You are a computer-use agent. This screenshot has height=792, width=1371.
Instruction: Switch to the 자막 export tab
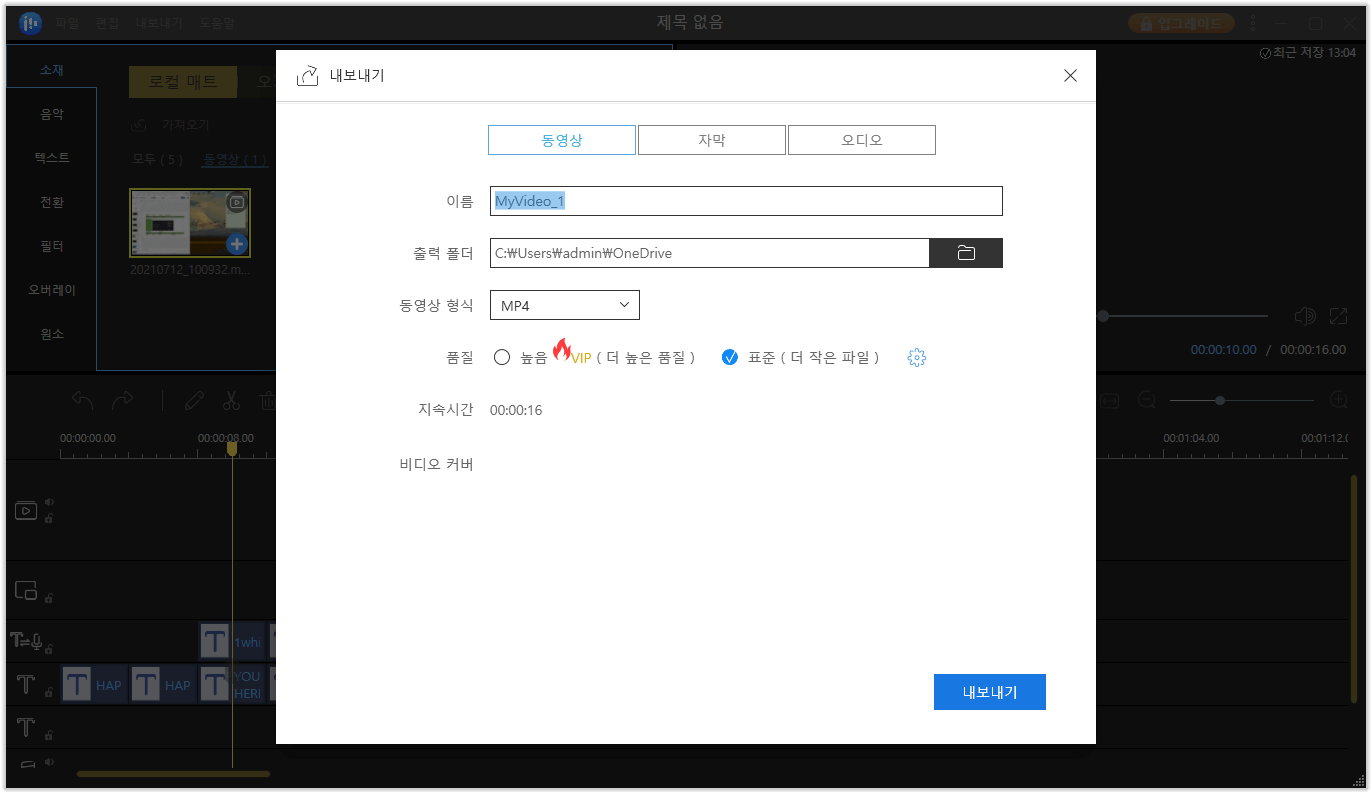[x=711, y=139]
